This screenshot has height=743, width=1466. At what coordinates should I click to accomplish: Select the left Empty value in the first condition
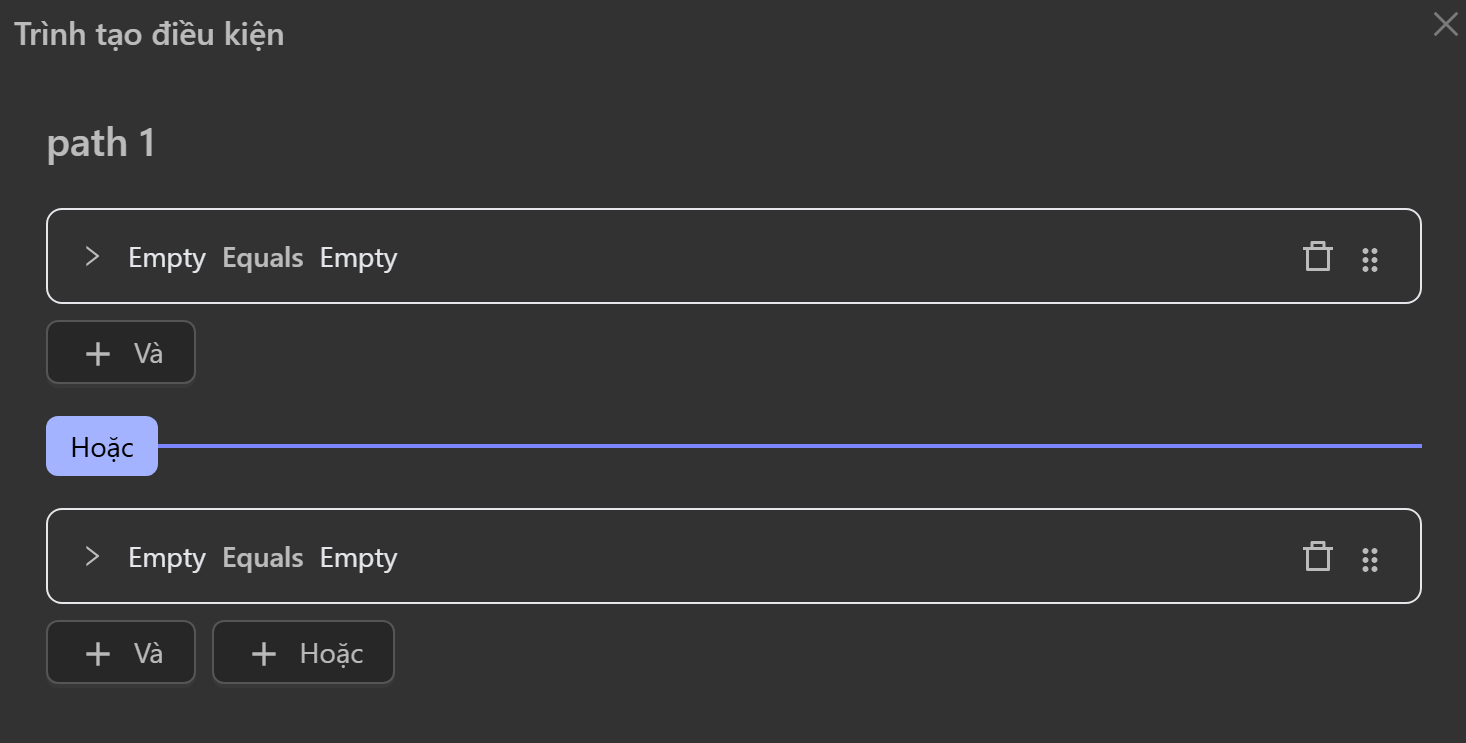point(166,258)
